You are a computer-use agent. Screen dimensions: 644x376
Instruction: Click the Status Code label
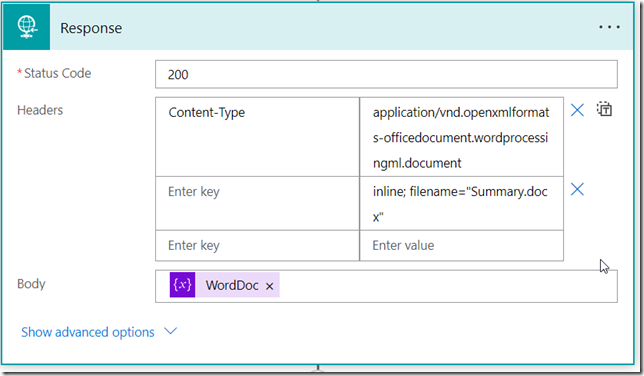[x=57, y=73]
